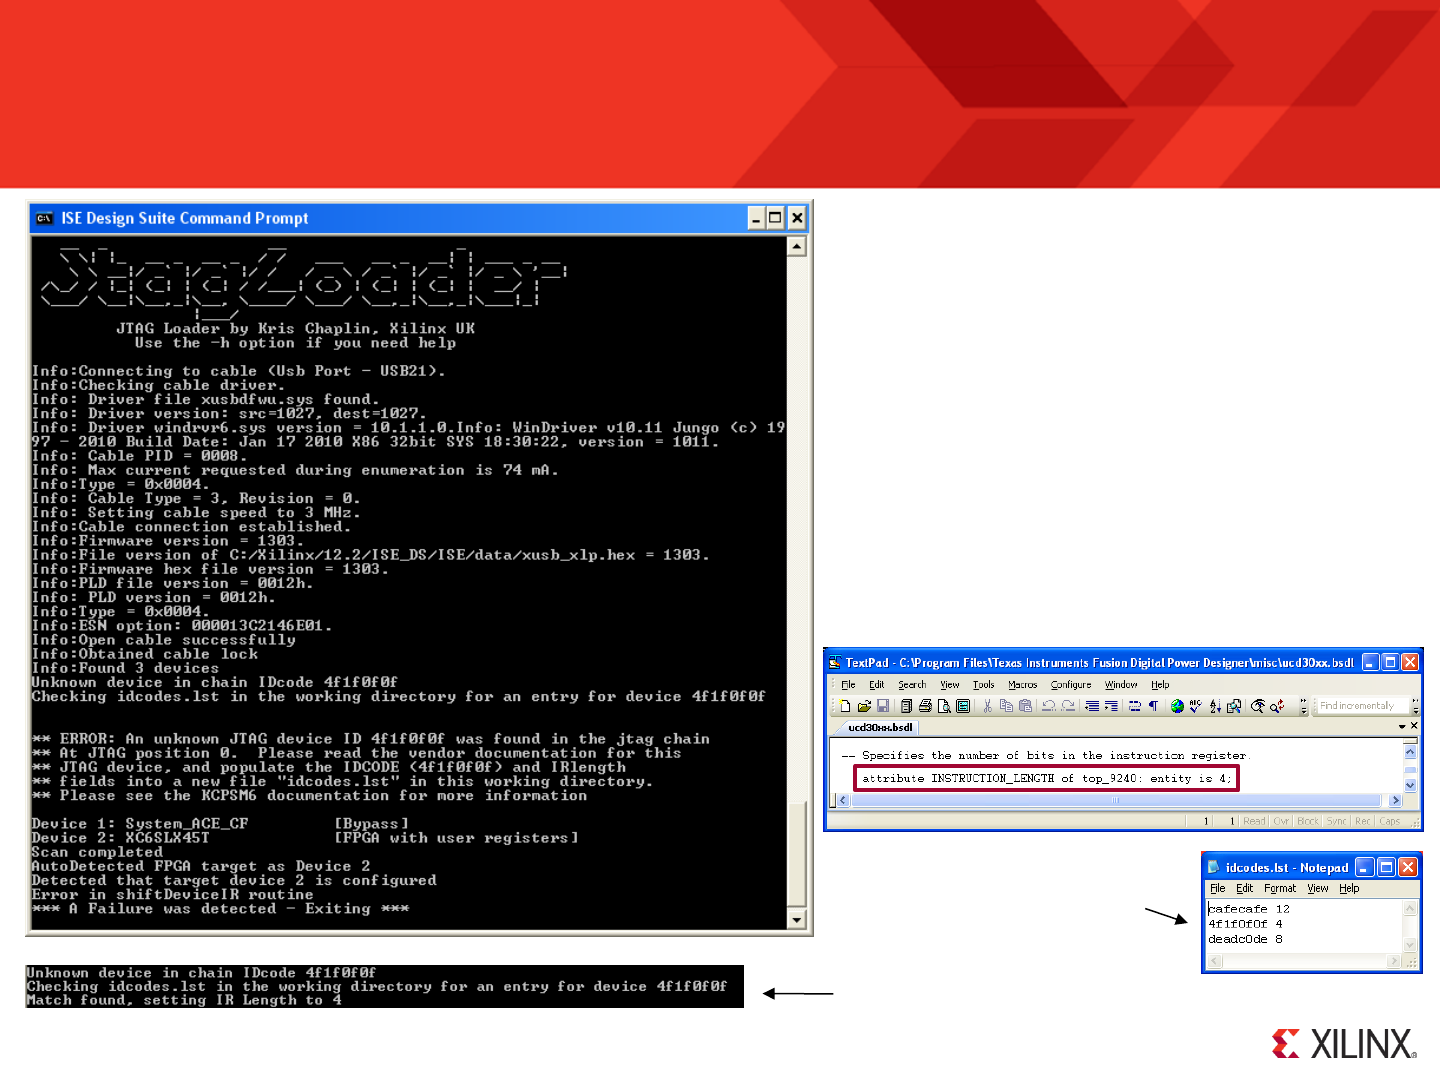Click Command Prompt scrollbar up arrow
The image size is (1440, 1080).
click(797, 246)
